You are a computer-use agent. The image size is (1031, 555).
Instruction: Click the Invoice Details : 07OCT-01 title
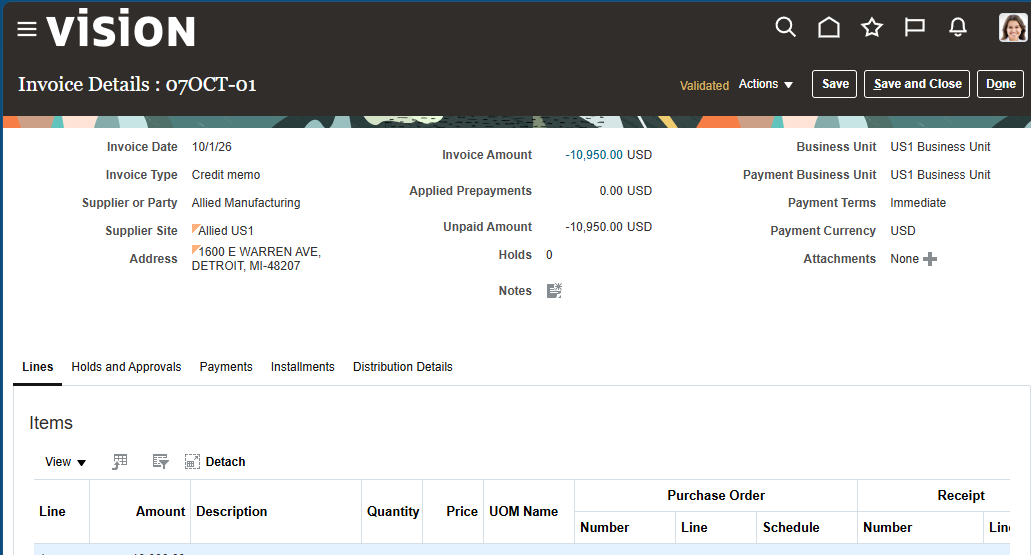(x=137, y=84)
